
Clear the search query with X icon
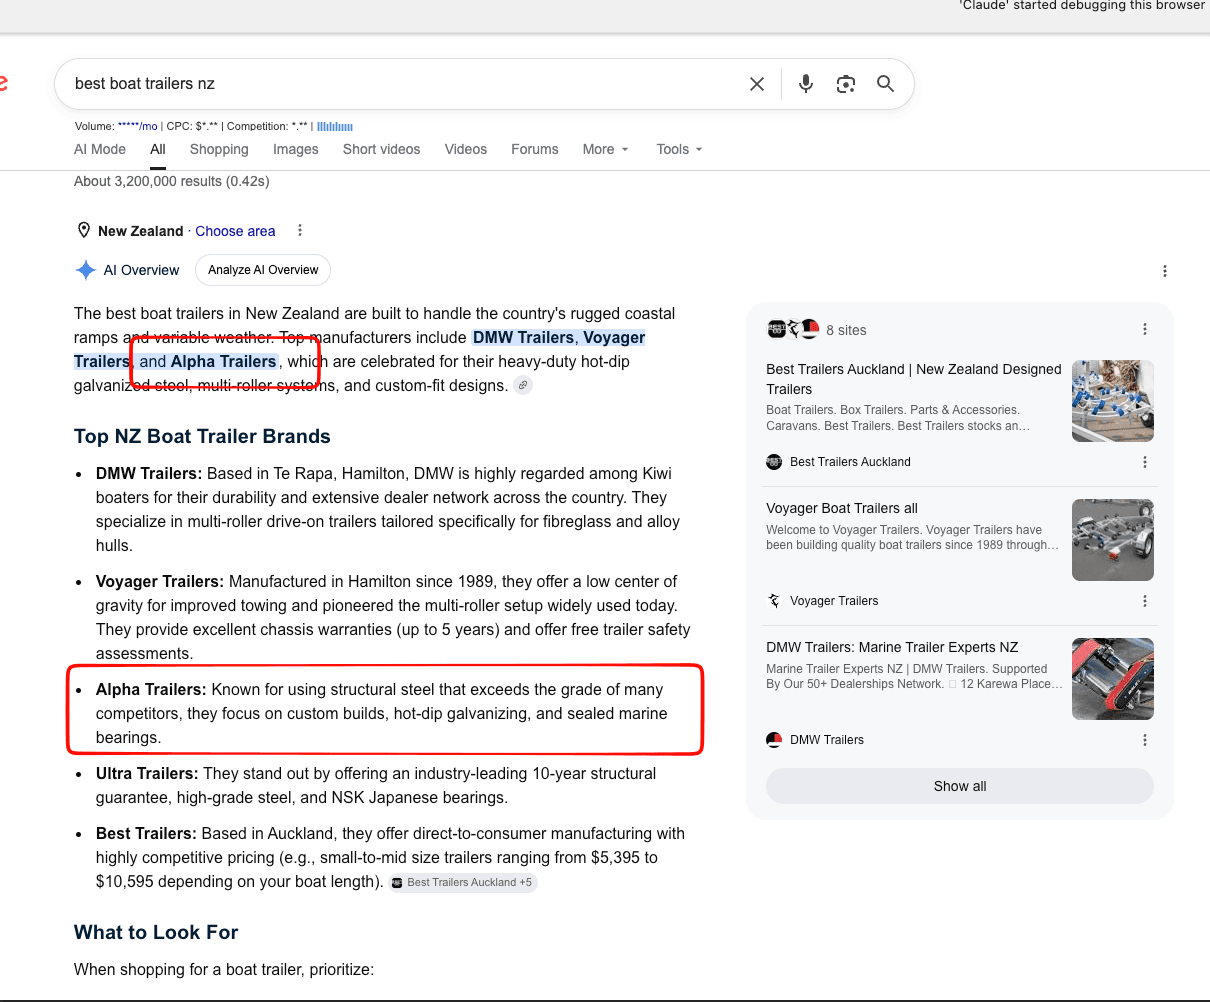757,84
